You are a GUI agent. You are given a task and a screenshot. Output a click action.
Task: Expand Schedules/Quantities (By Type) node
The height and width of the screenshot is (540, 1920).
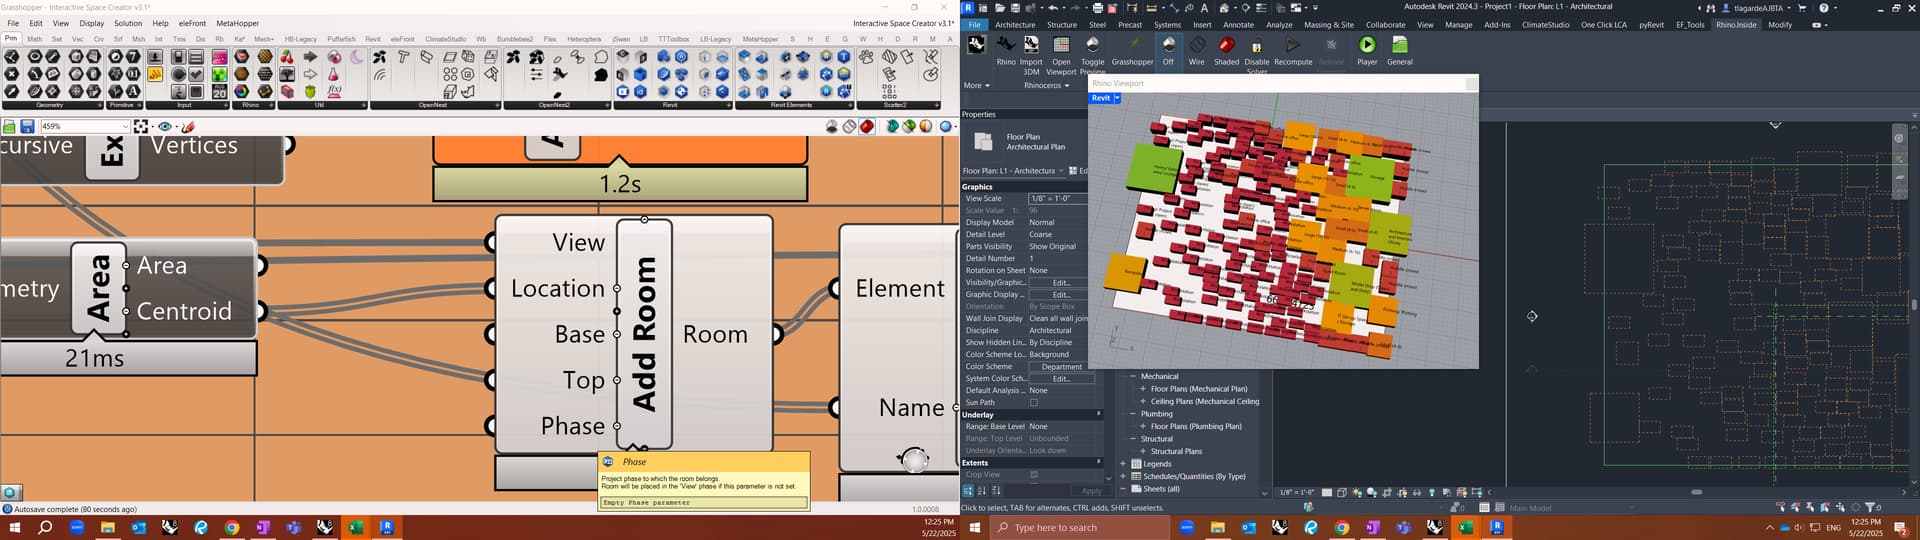pyautogui.click(x=1123, y=476)
